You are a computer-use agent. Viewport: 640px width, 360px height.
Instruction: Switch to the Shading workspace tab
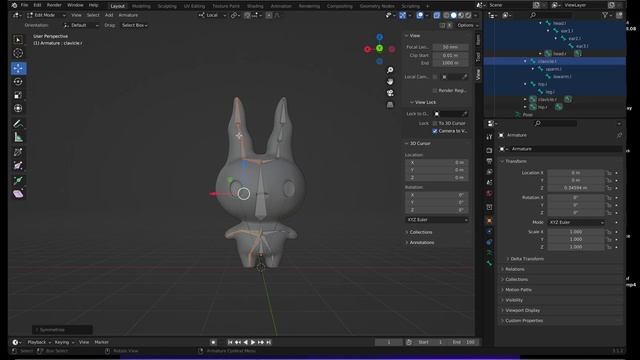pos(255,6)
